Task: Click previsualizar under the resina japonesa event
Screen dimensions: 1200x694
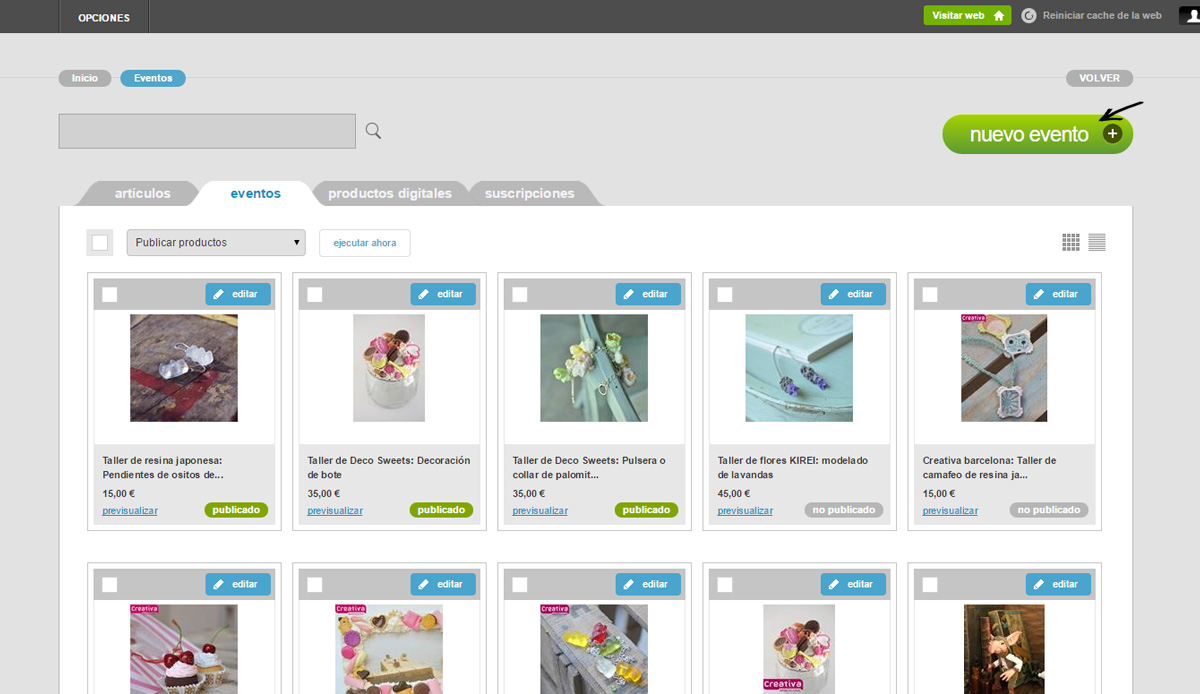Action: [130, 511]
